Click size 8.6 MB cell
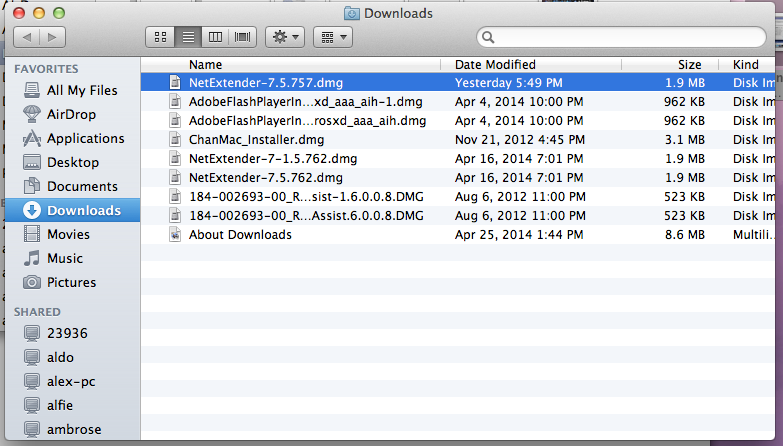The height and width of the screenshot is (446, 783). (685, 235)
